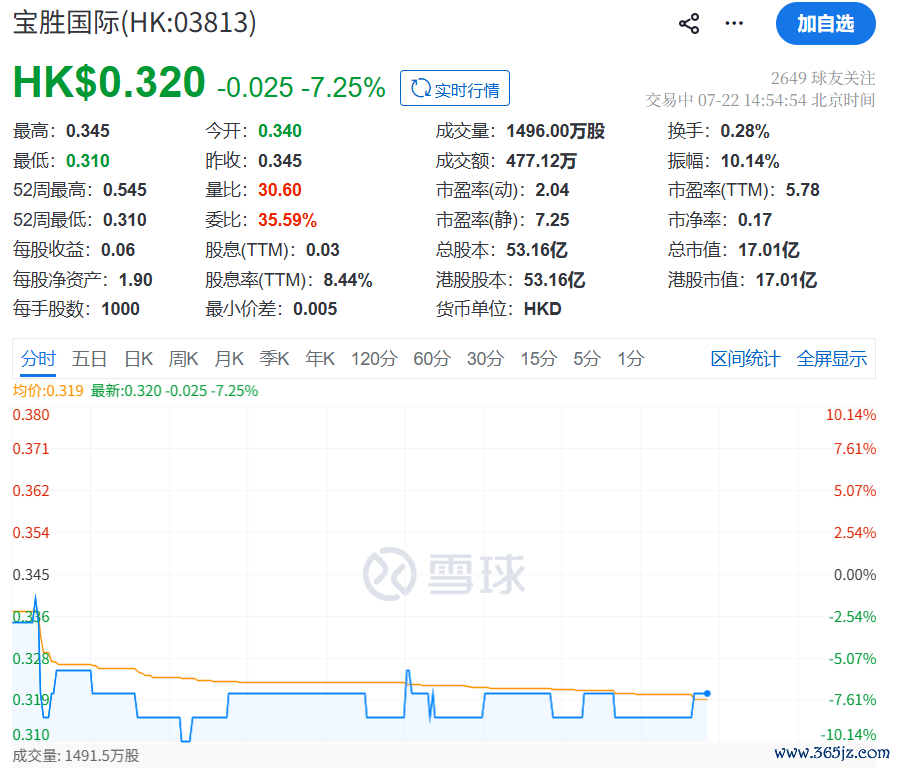Click the 市盈率(动) value 2.04
This screenshot has width=897, height=768.
(x=552, y=190)
